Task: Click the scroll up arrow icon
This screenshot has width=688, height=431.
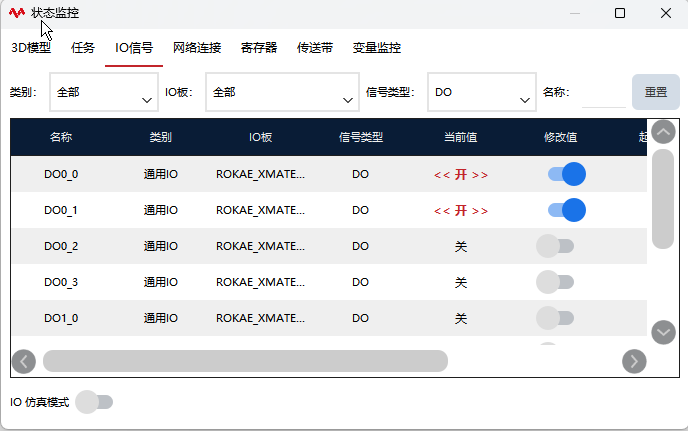Action: 663,132
